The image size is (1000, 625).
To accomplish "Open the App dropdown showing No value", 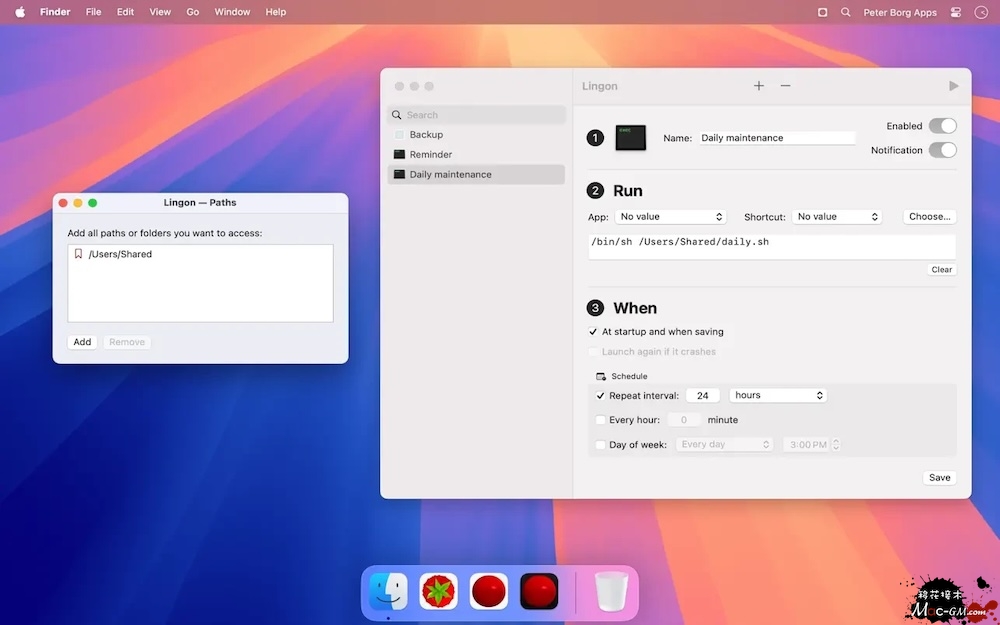I will click(x=670, y=217).
